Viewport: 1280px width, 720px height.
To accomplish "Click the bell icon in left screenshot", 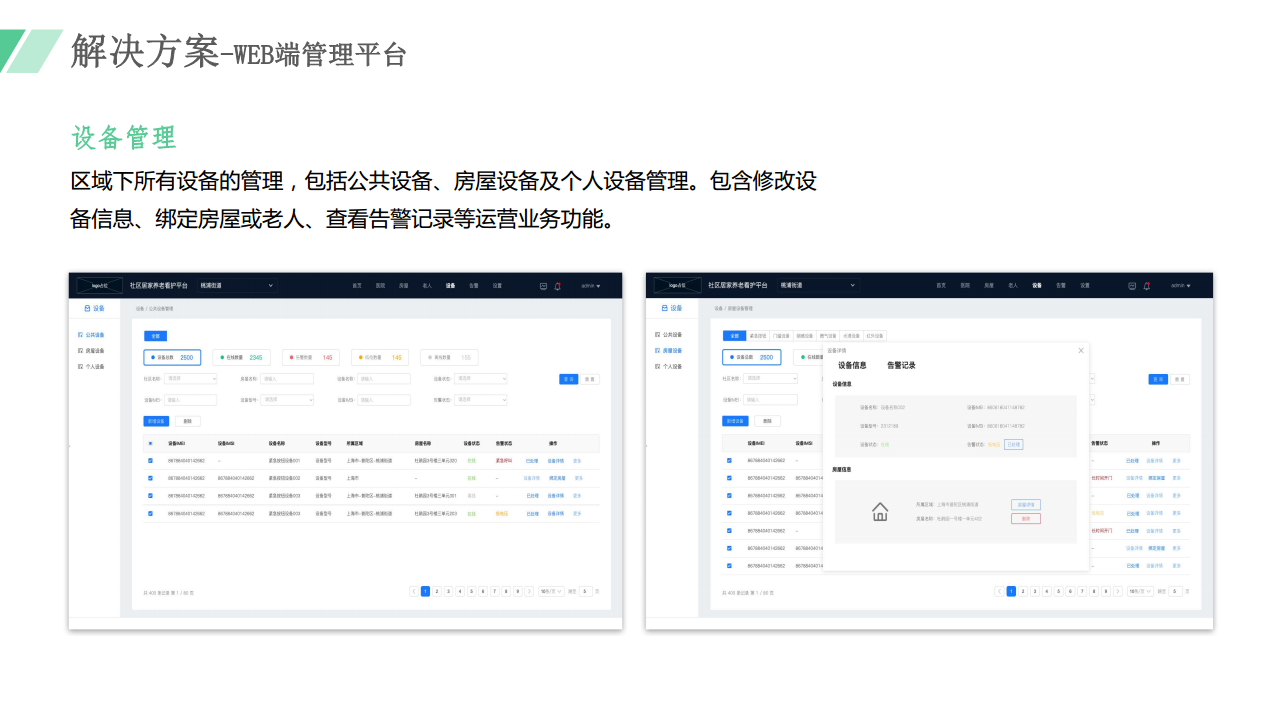I will (x=557, y=286).
